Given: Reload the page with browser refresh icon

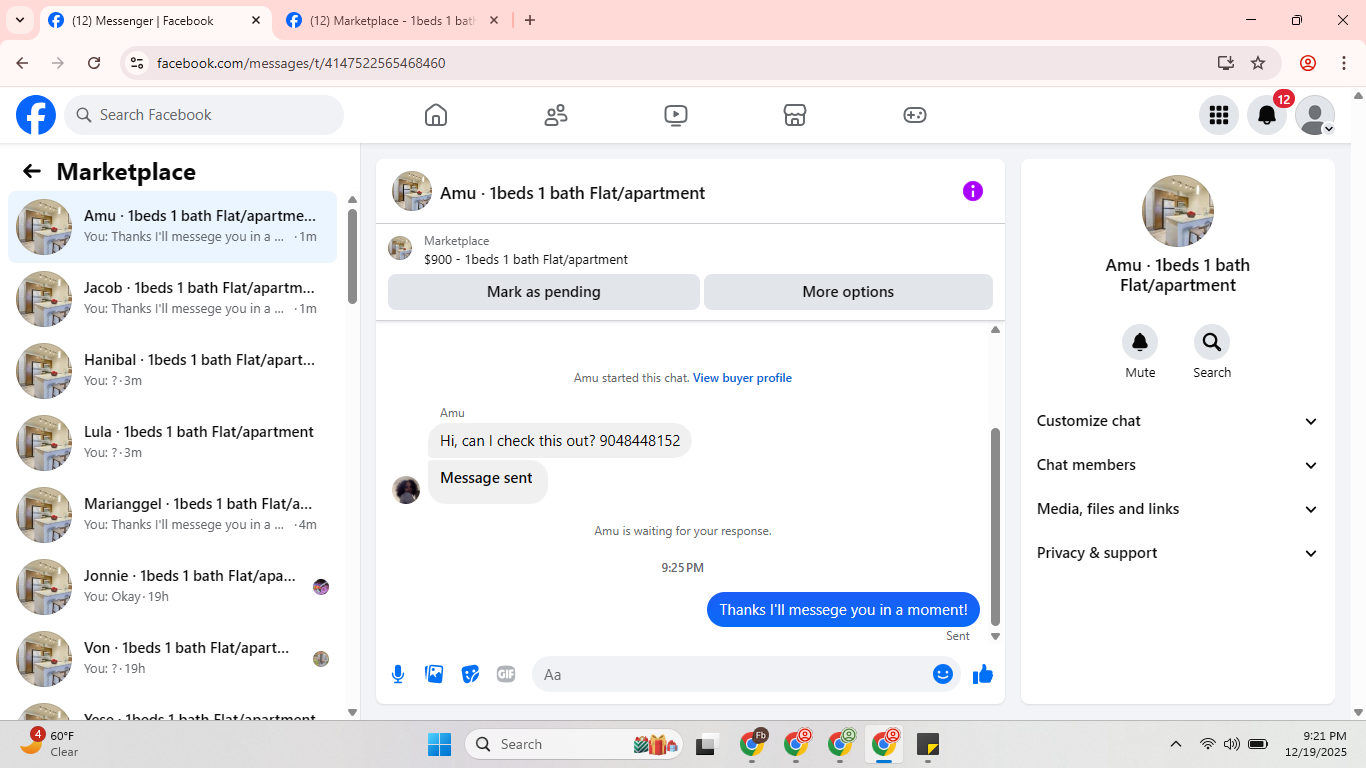Looking at the screenshot, I should tap(94, 63).
